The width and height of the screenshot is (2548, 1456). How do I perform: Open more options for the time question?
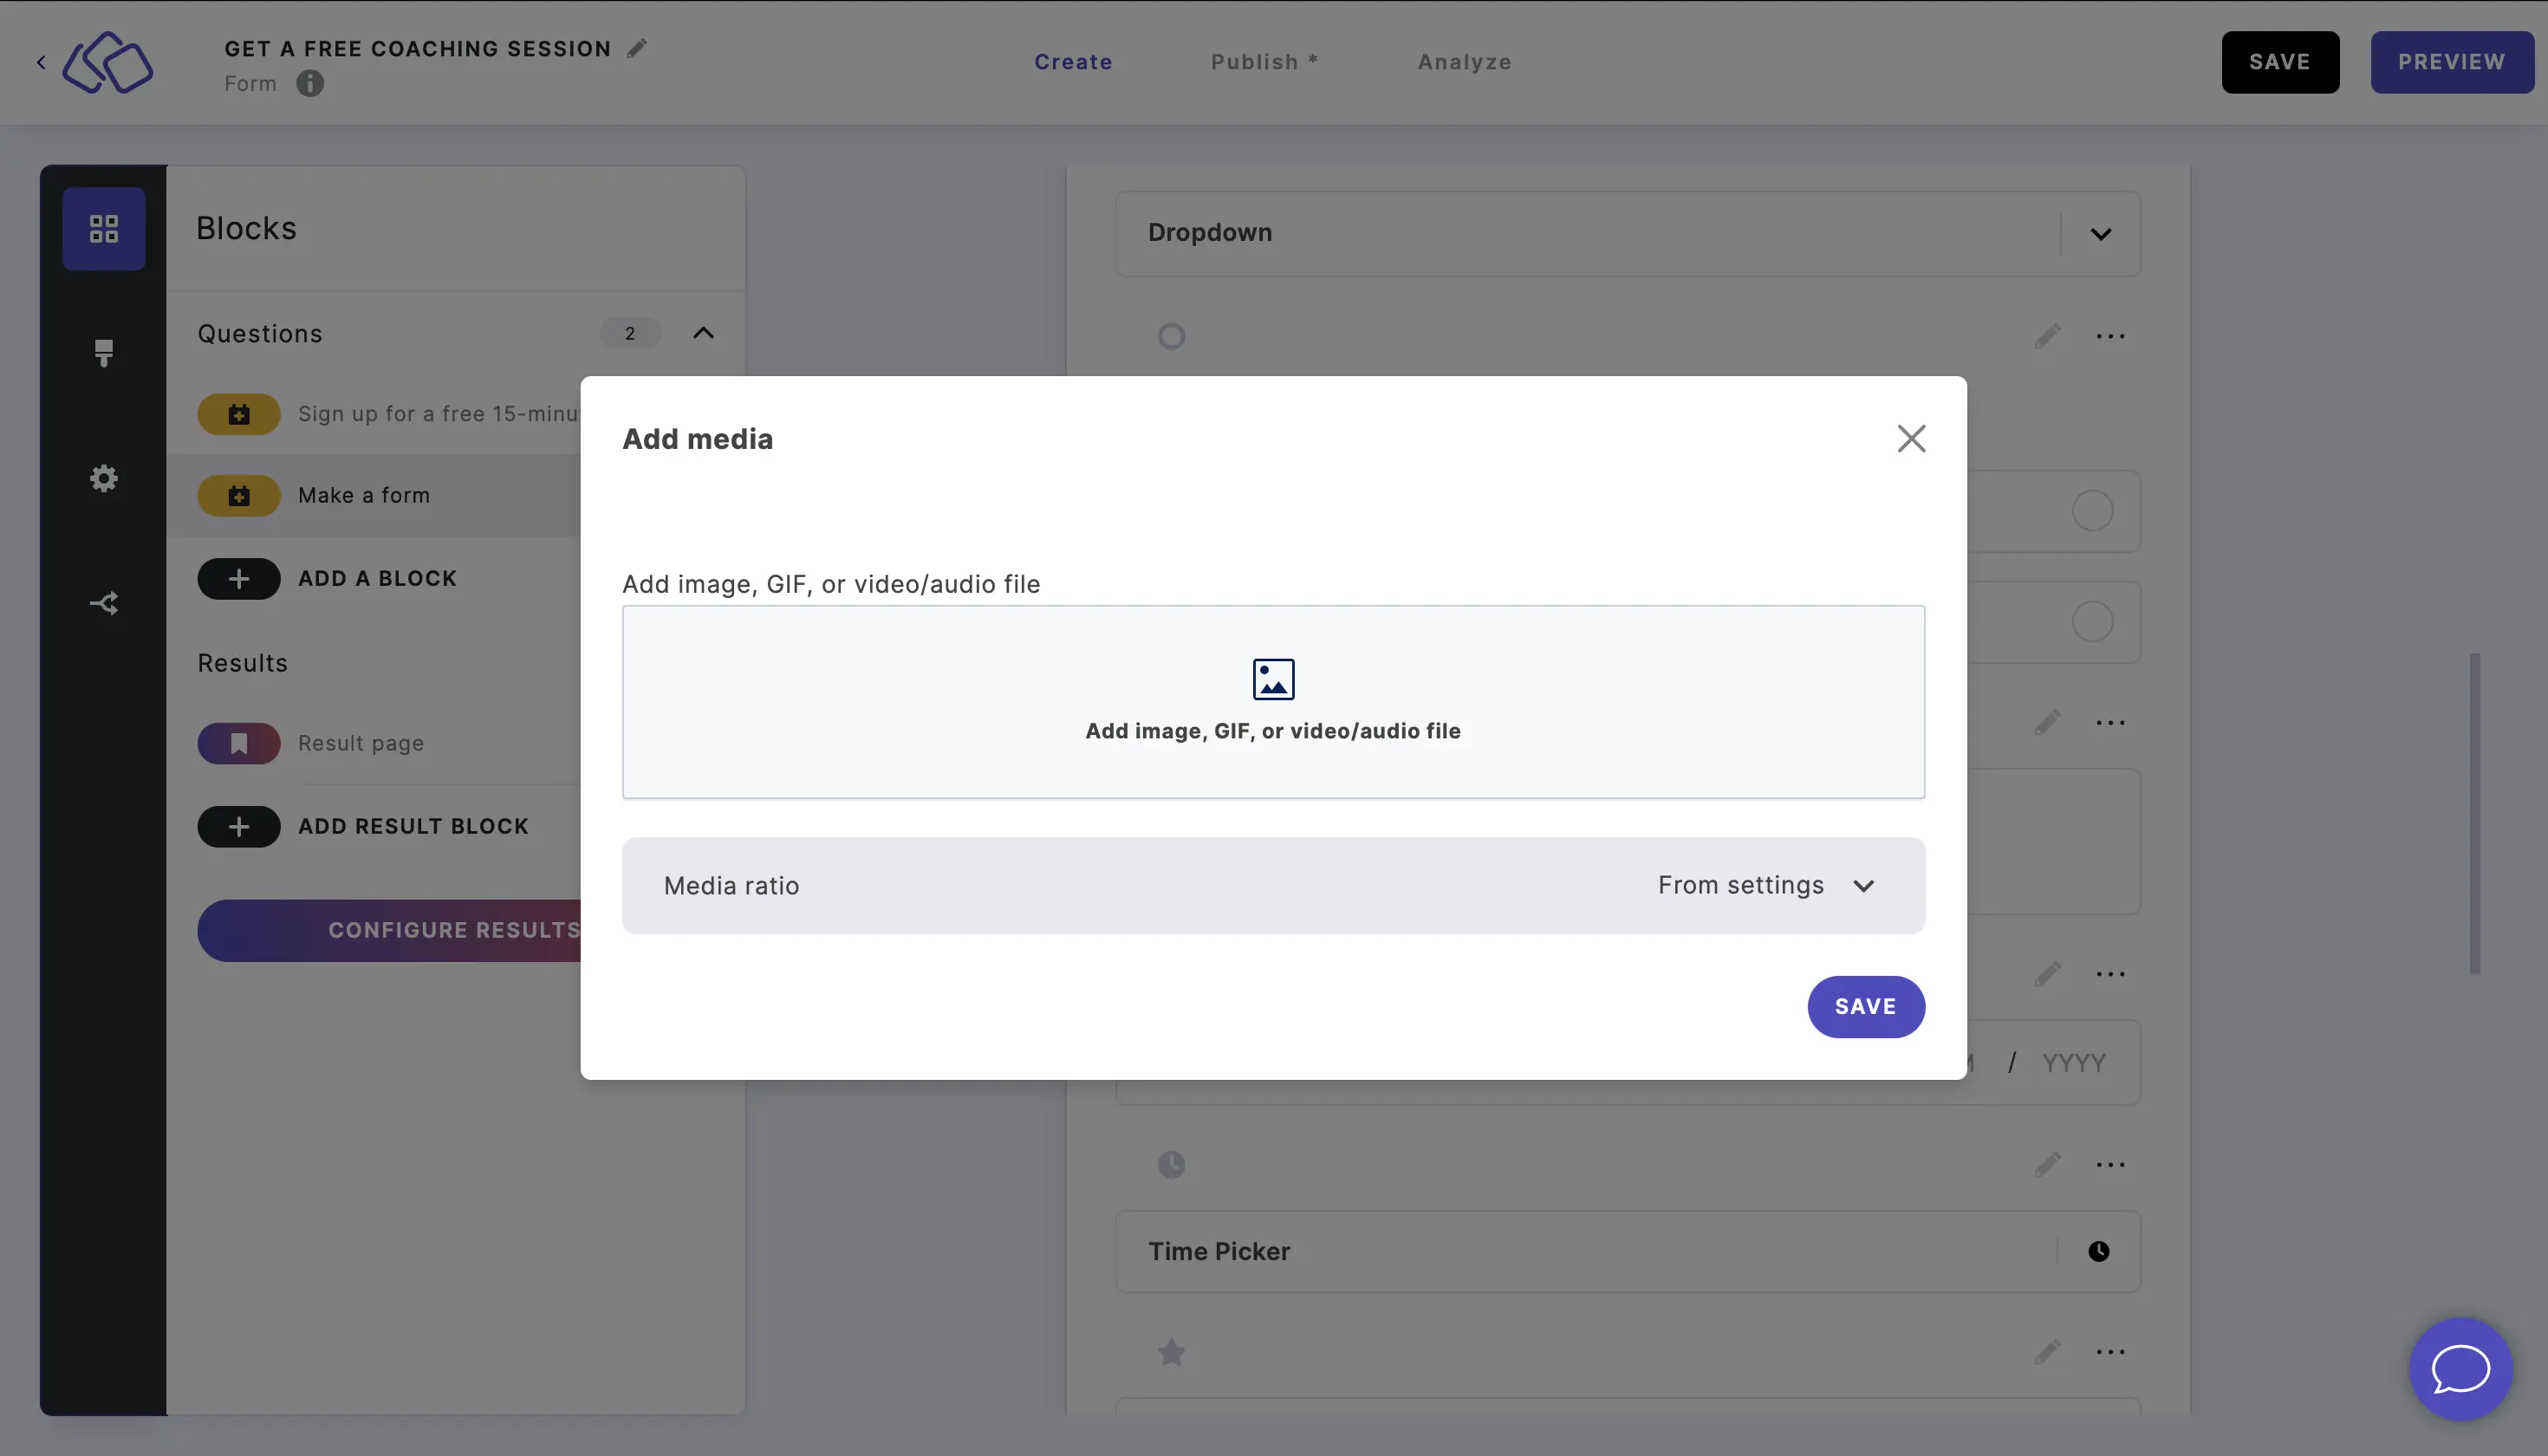(2110, 1164)
